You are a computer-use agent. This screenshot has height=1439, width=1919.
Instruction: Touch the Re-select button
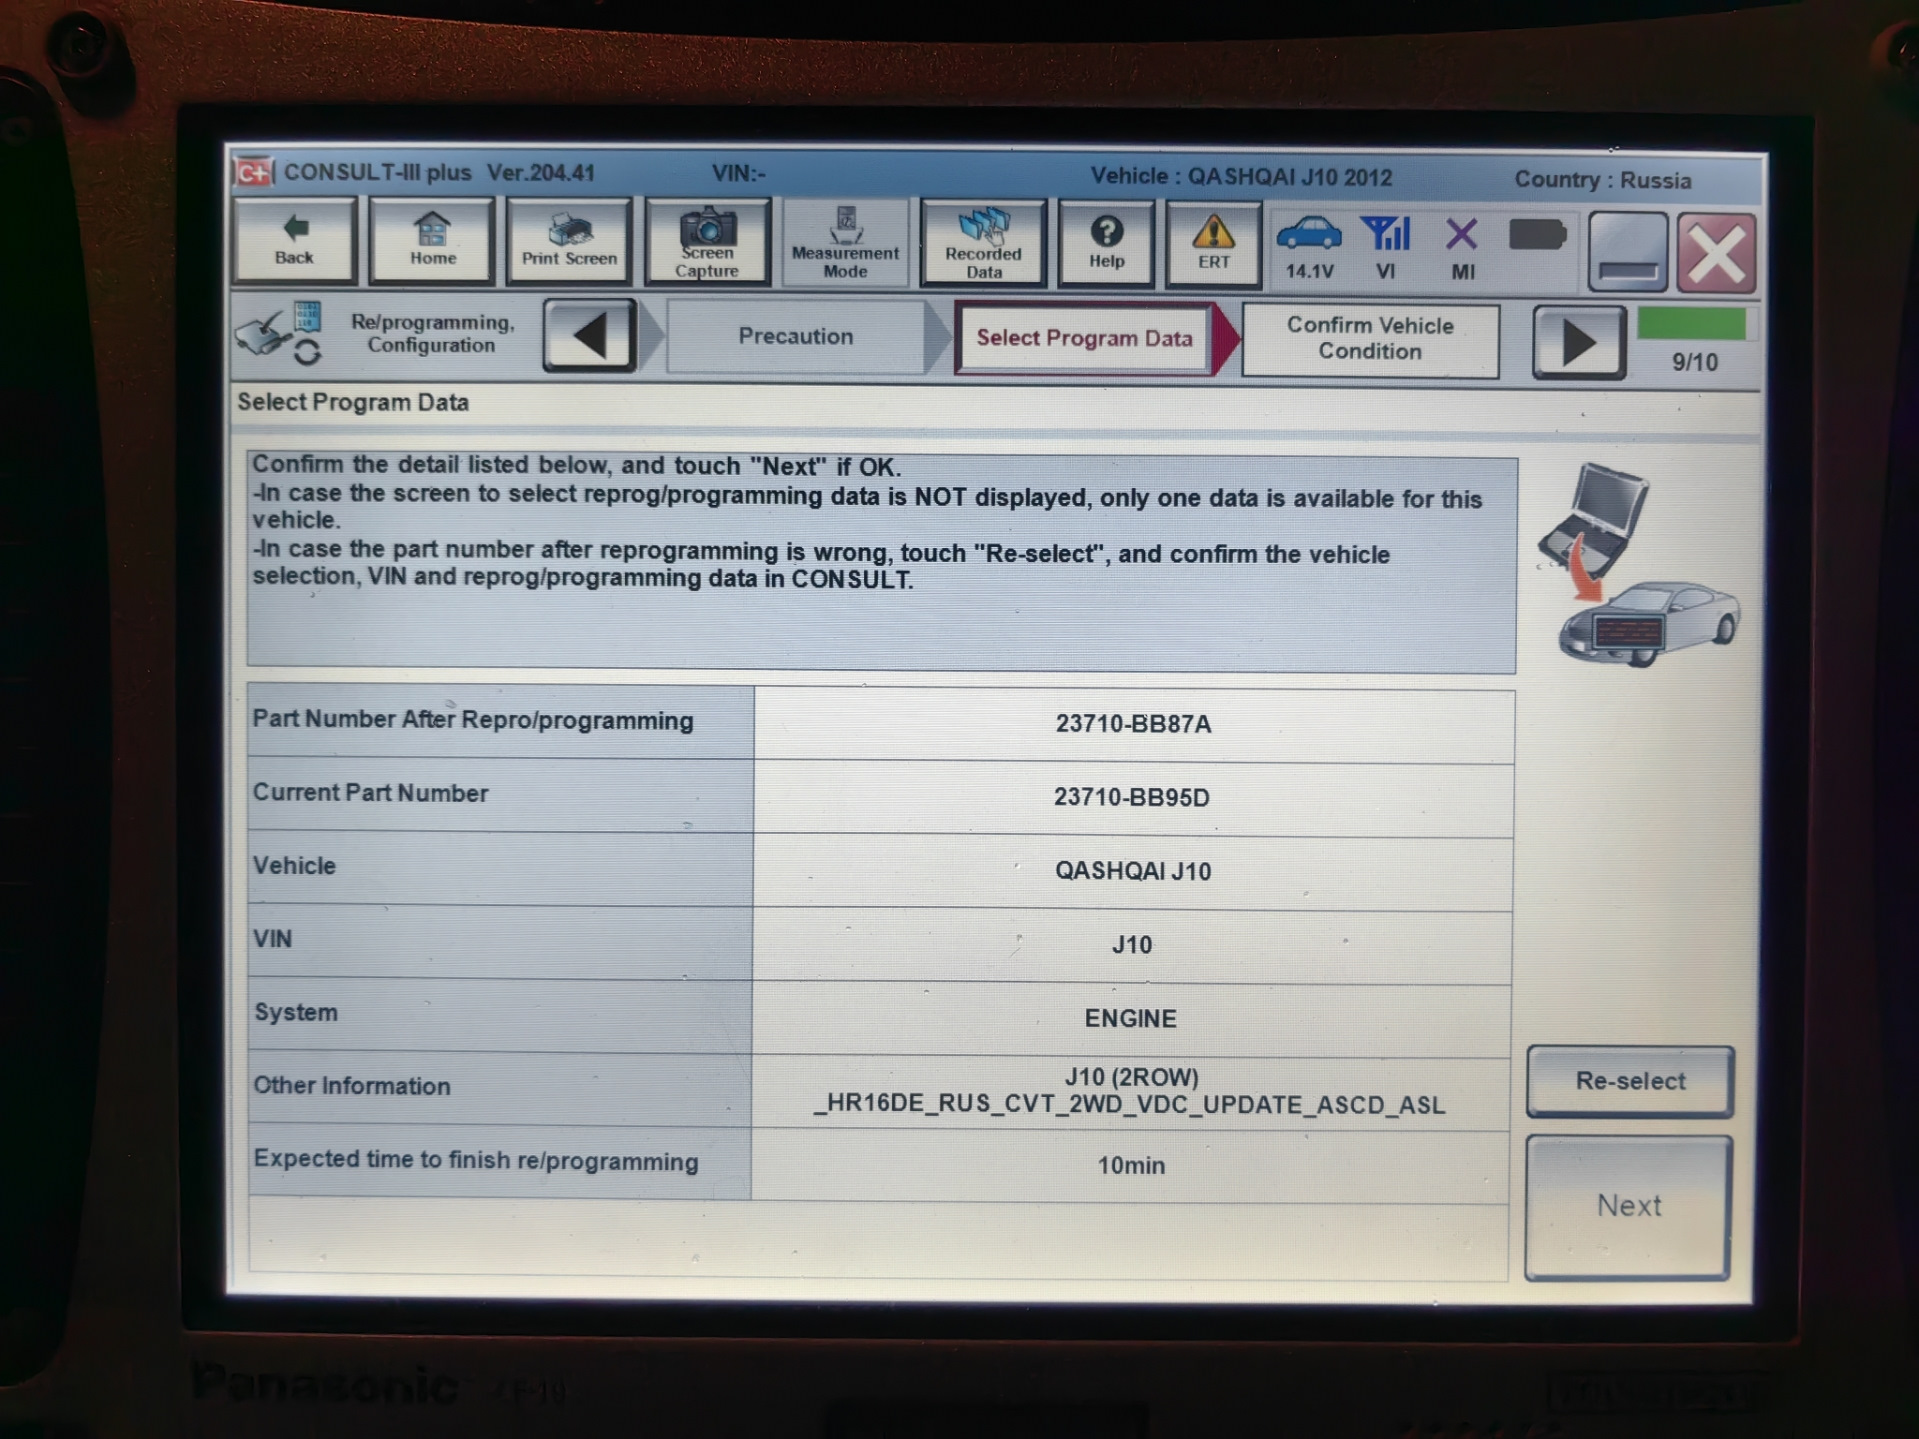point(1628,1081)
